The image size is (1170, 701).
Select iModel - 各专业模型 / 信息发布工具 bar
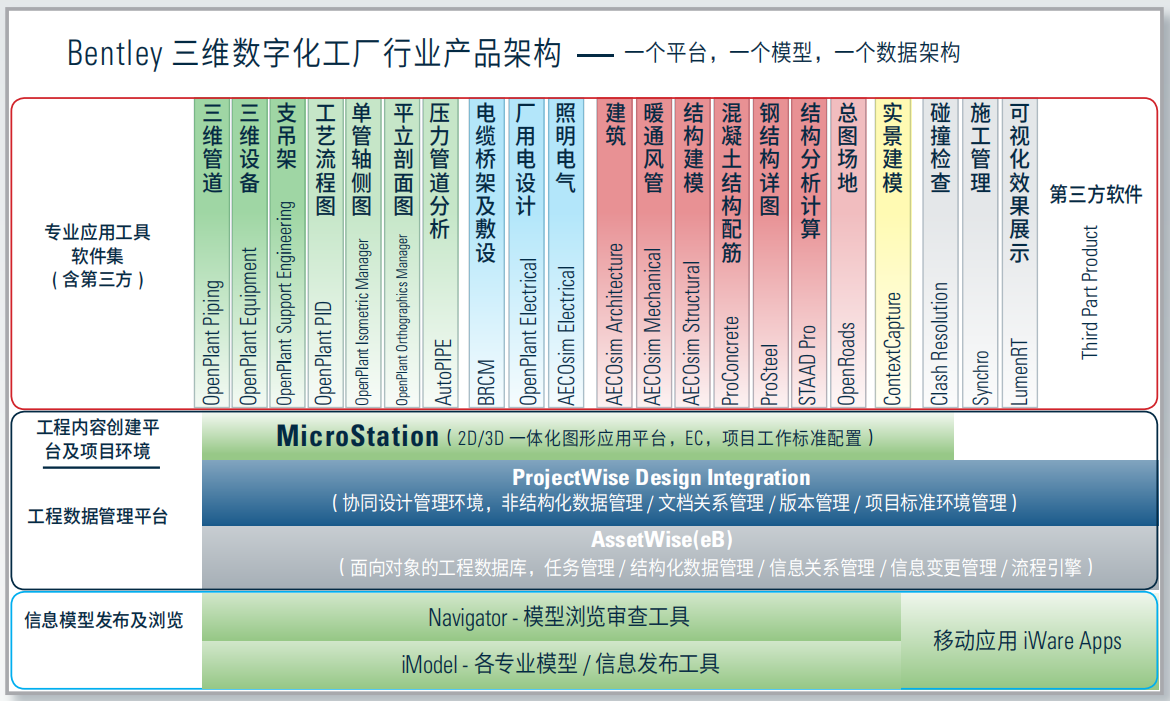point(551,664)
